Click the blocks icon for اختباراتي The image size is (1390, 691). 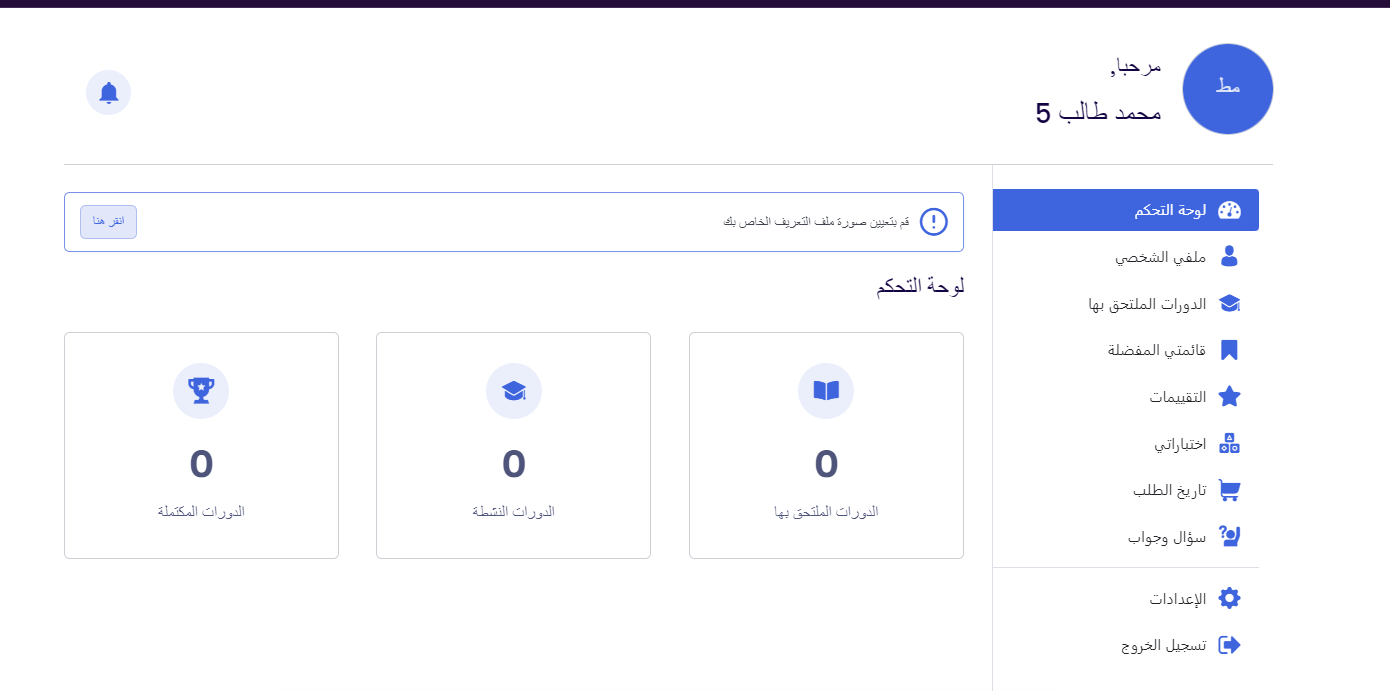tap(1229, 443)
